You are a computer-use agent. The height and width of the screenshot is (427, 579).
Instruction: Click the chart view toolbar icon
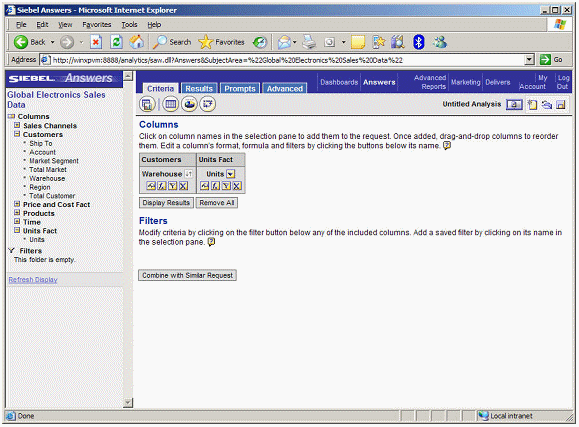(x=189, y=105)
